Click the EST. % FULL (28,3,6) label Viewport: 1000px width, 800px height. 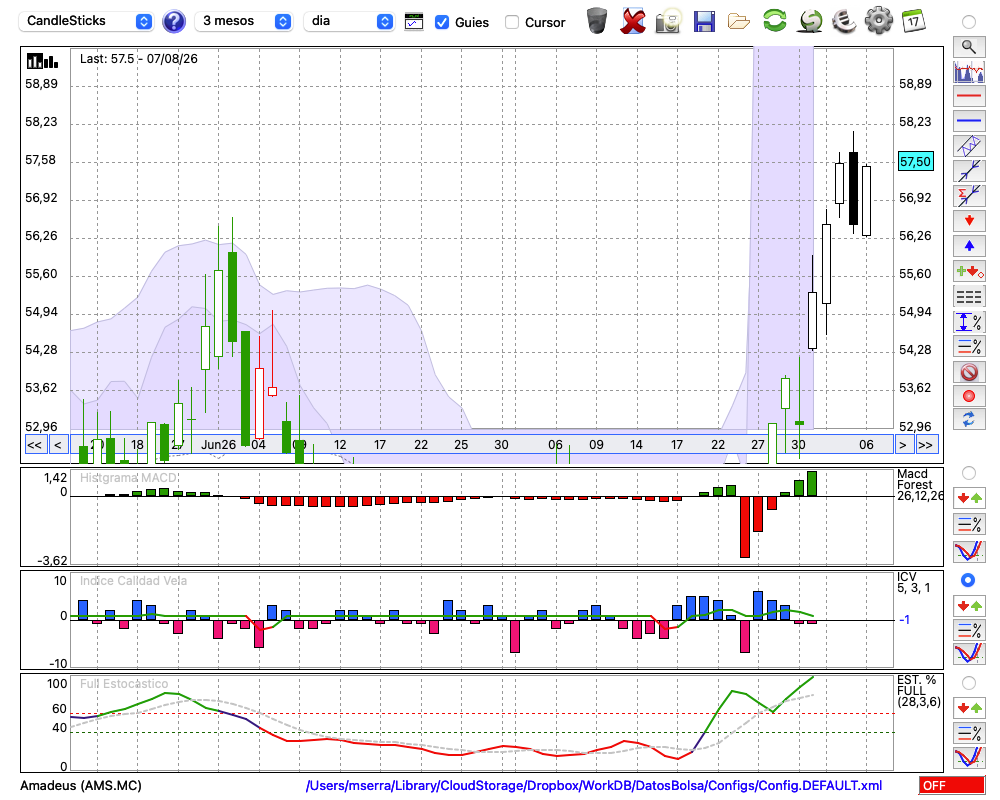(918, 691)
